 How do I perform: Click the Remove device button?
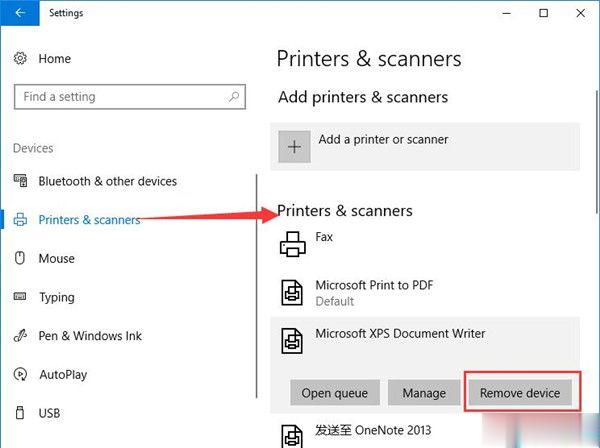[520, 393]
